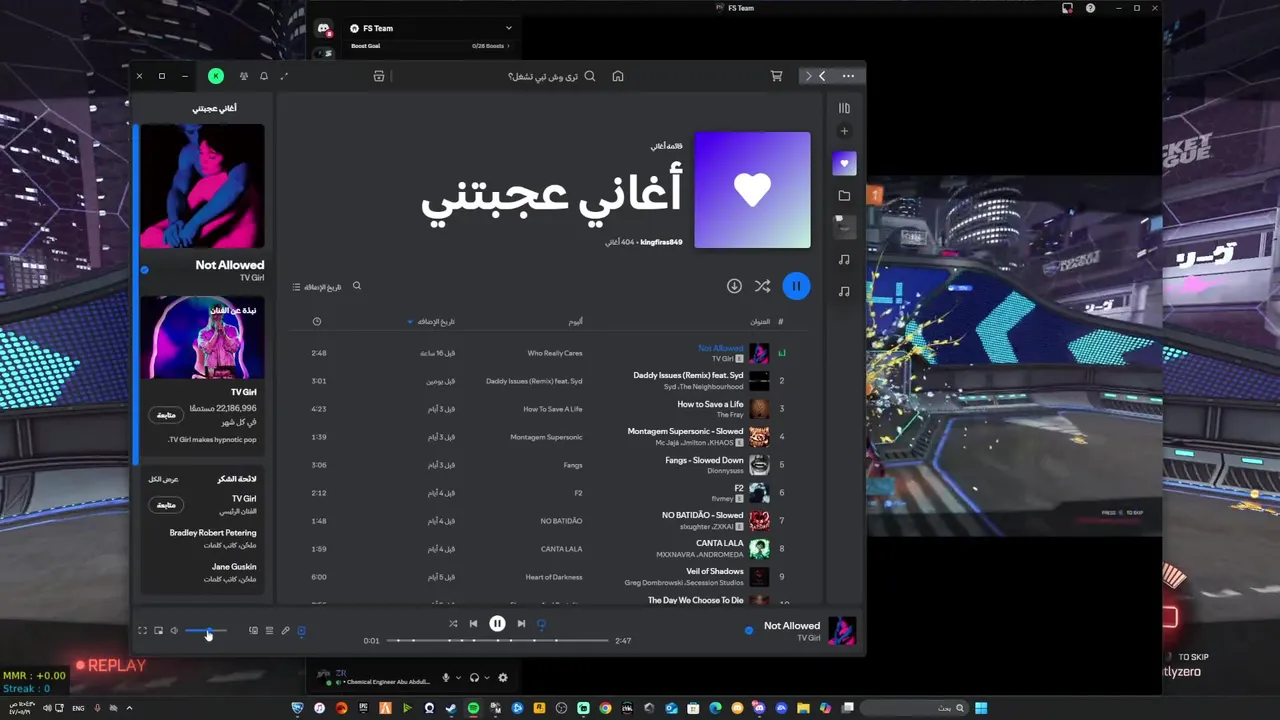Sort by duration clock column icon
The image size is (1280, 720).
(x=317, y=322)
